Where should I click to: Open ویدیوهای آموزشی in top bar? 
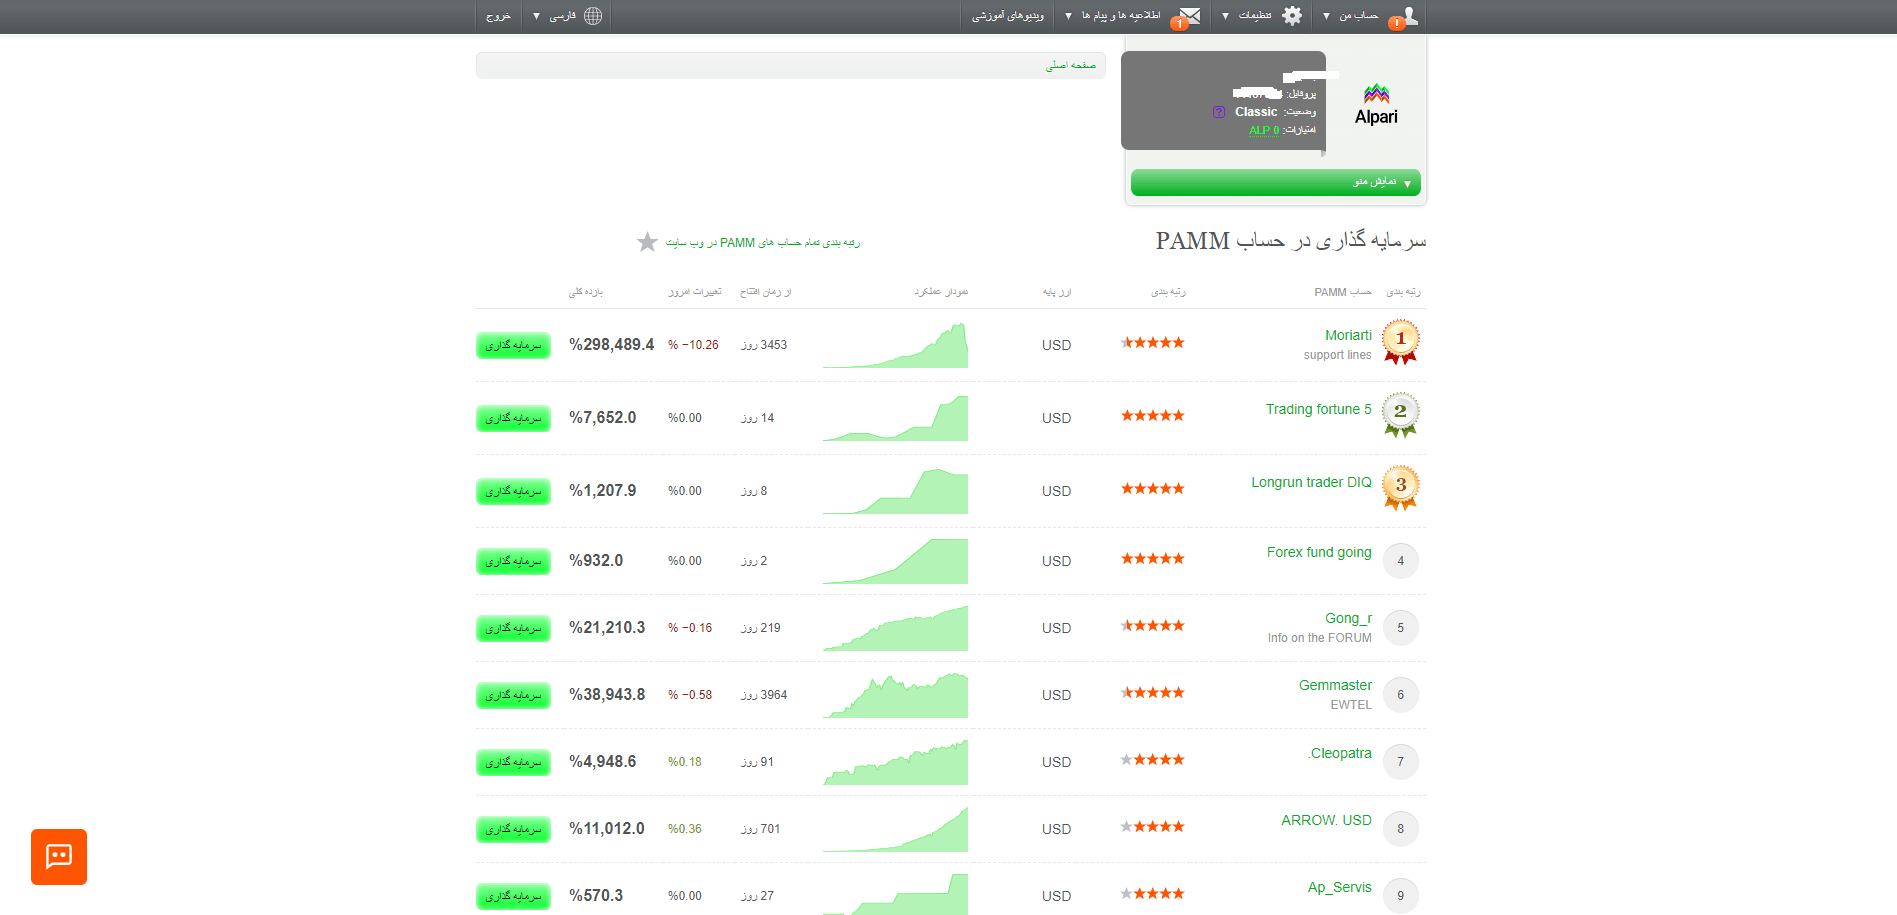pyautogui.click(x=1008, y=16)
